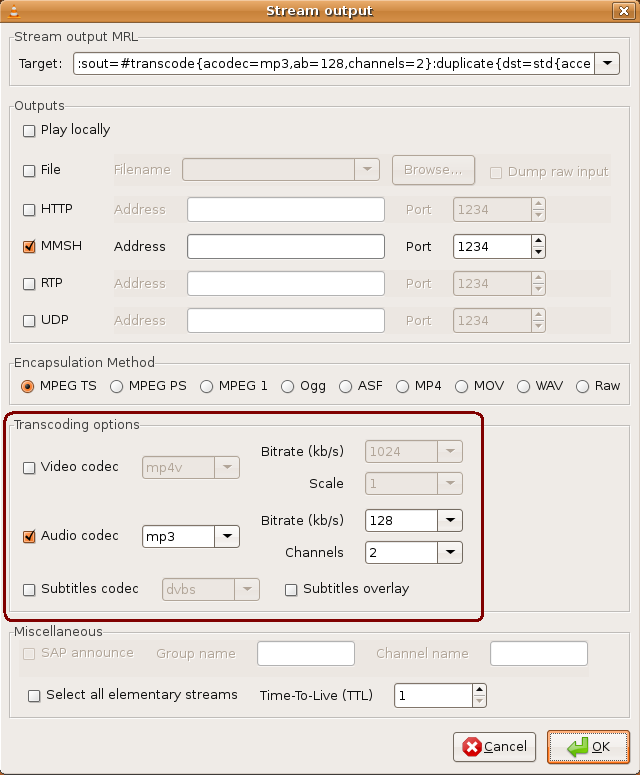
Task: Open the Channels dropdown showing 2
Action: (450, 553)
